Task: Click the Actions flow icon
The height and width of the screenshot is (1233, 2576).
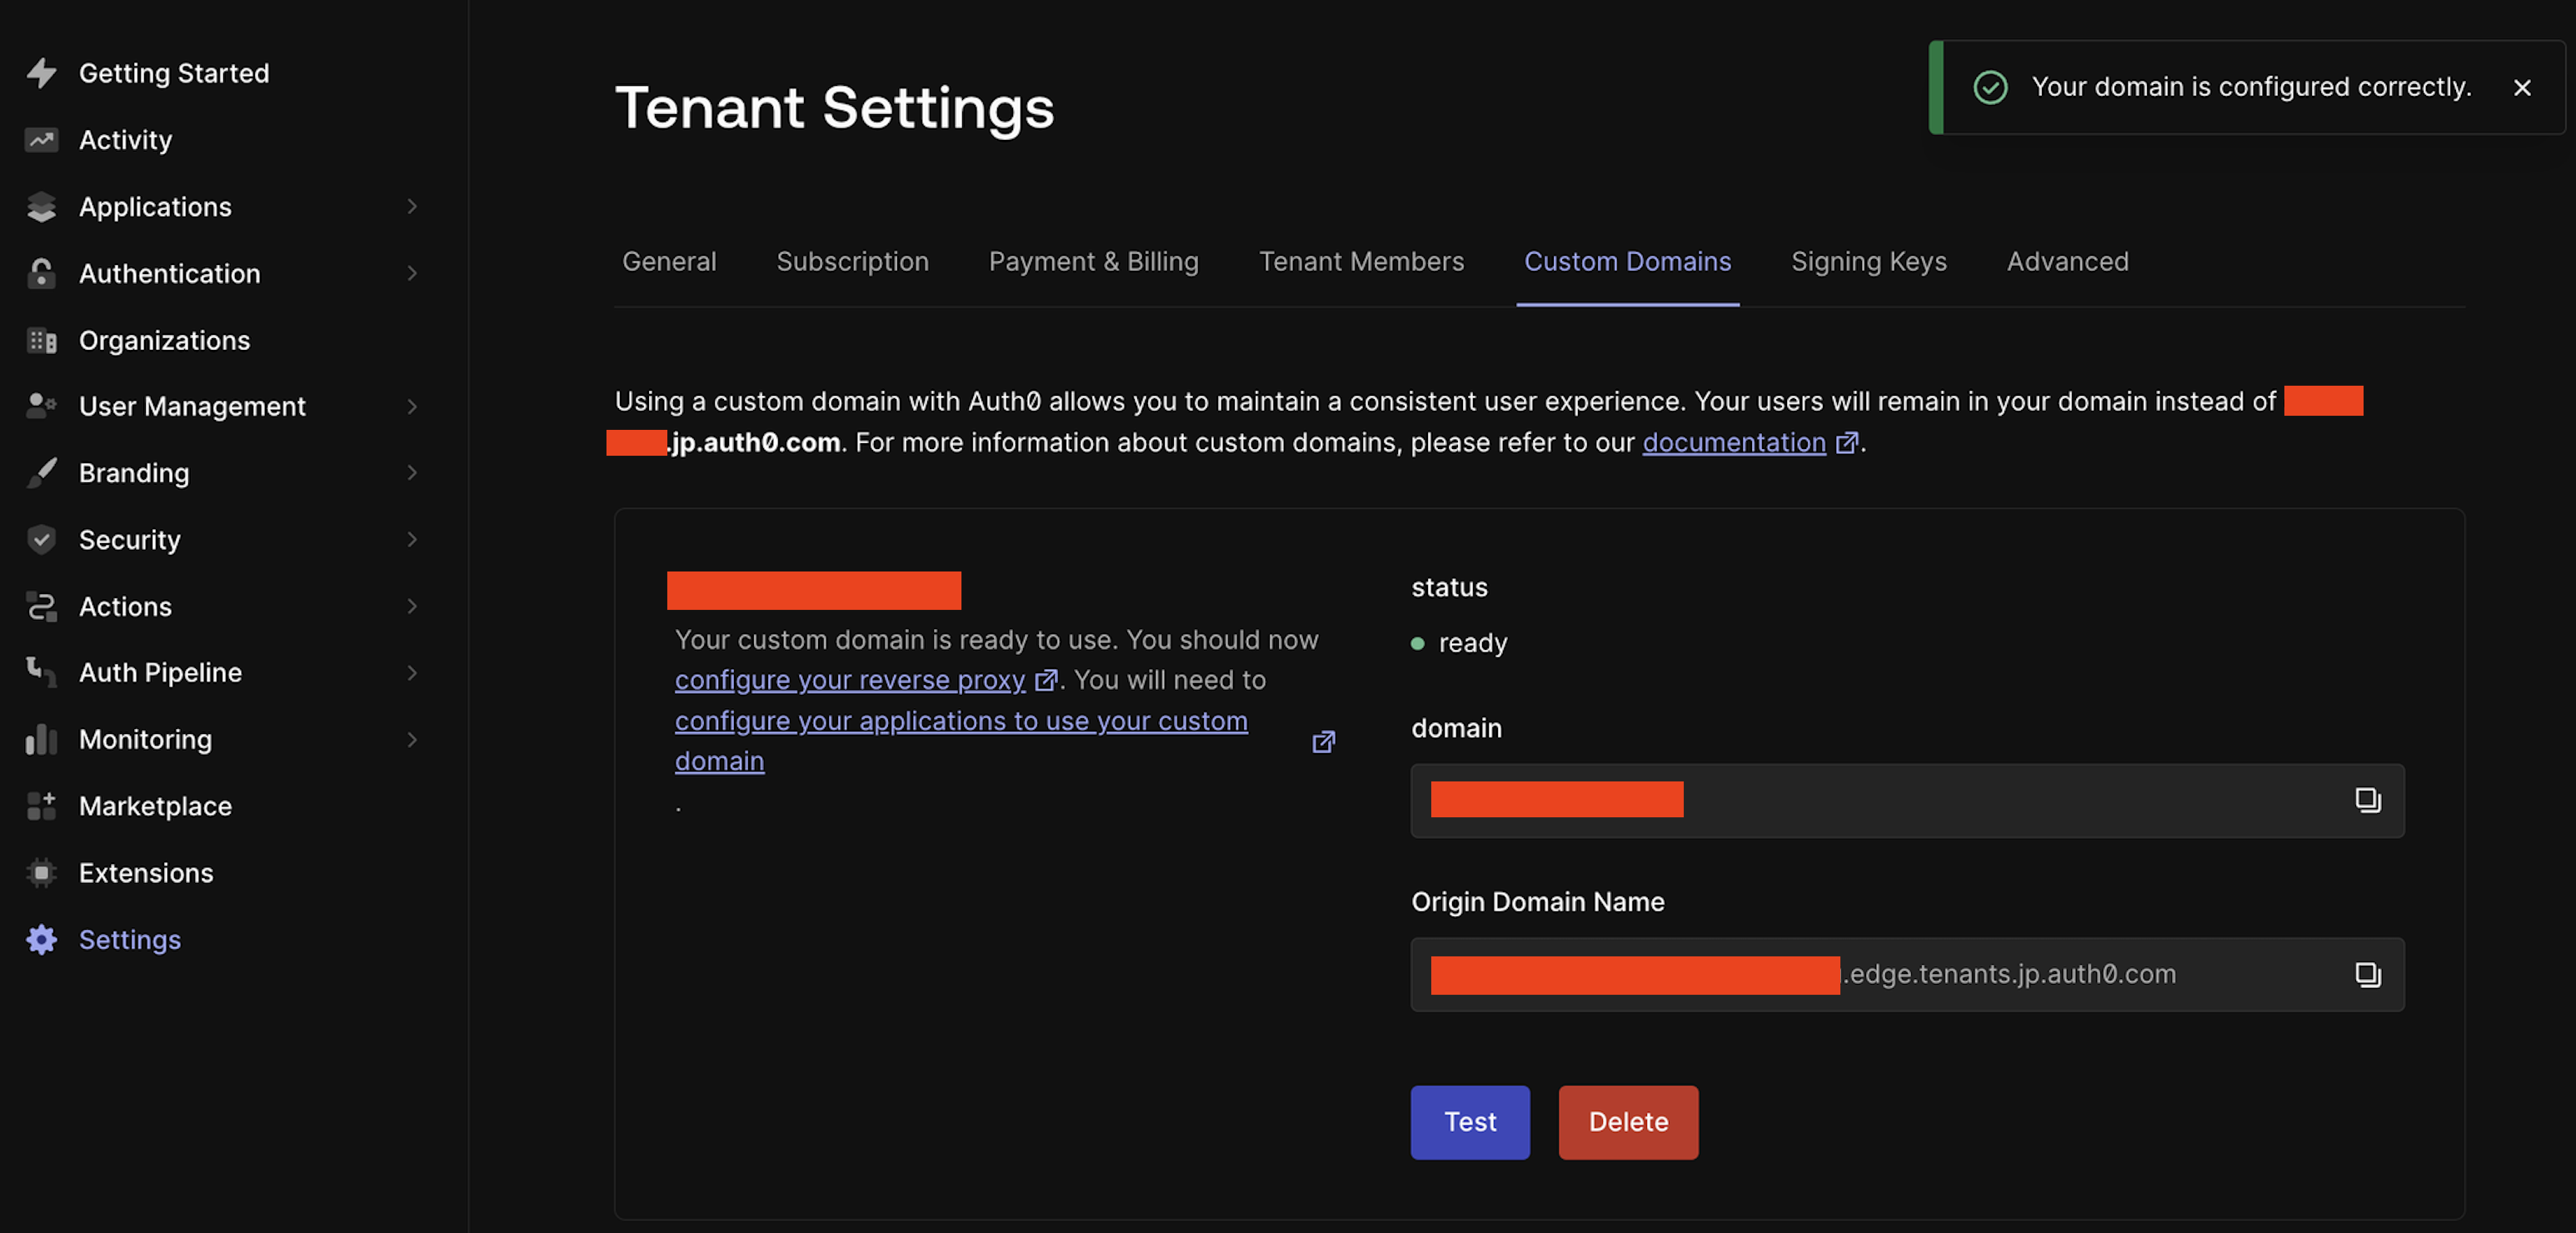Action: point(41,606)
